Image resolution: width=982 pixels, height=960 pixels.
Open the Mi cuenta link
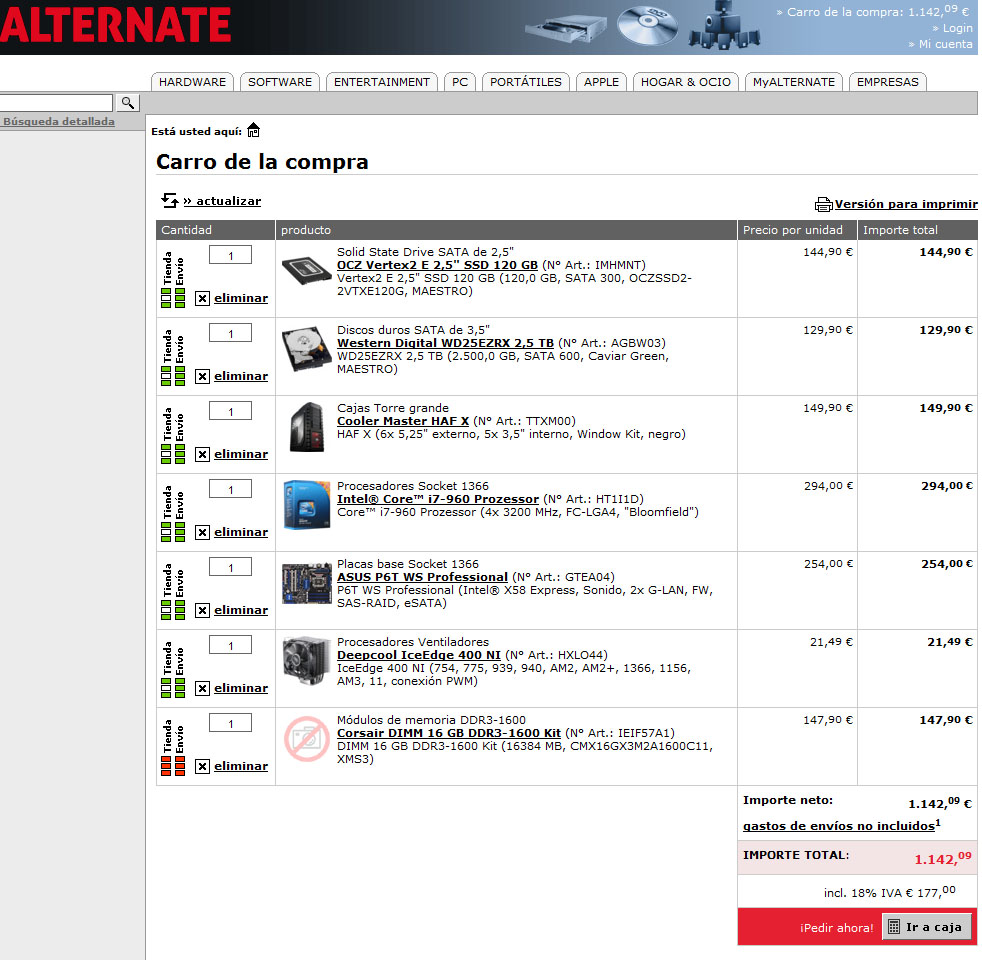coord(941,44)
